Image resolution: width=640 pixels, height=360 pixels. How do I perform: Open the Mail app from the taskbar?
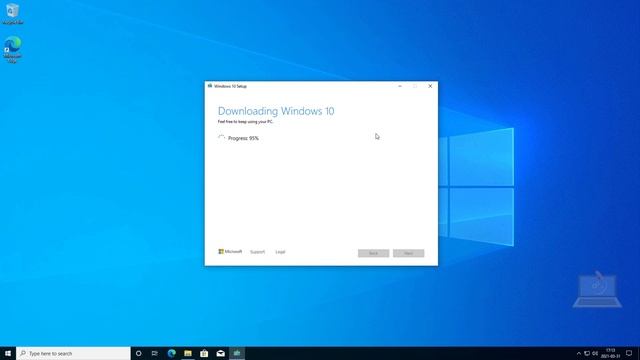(220, 353)
